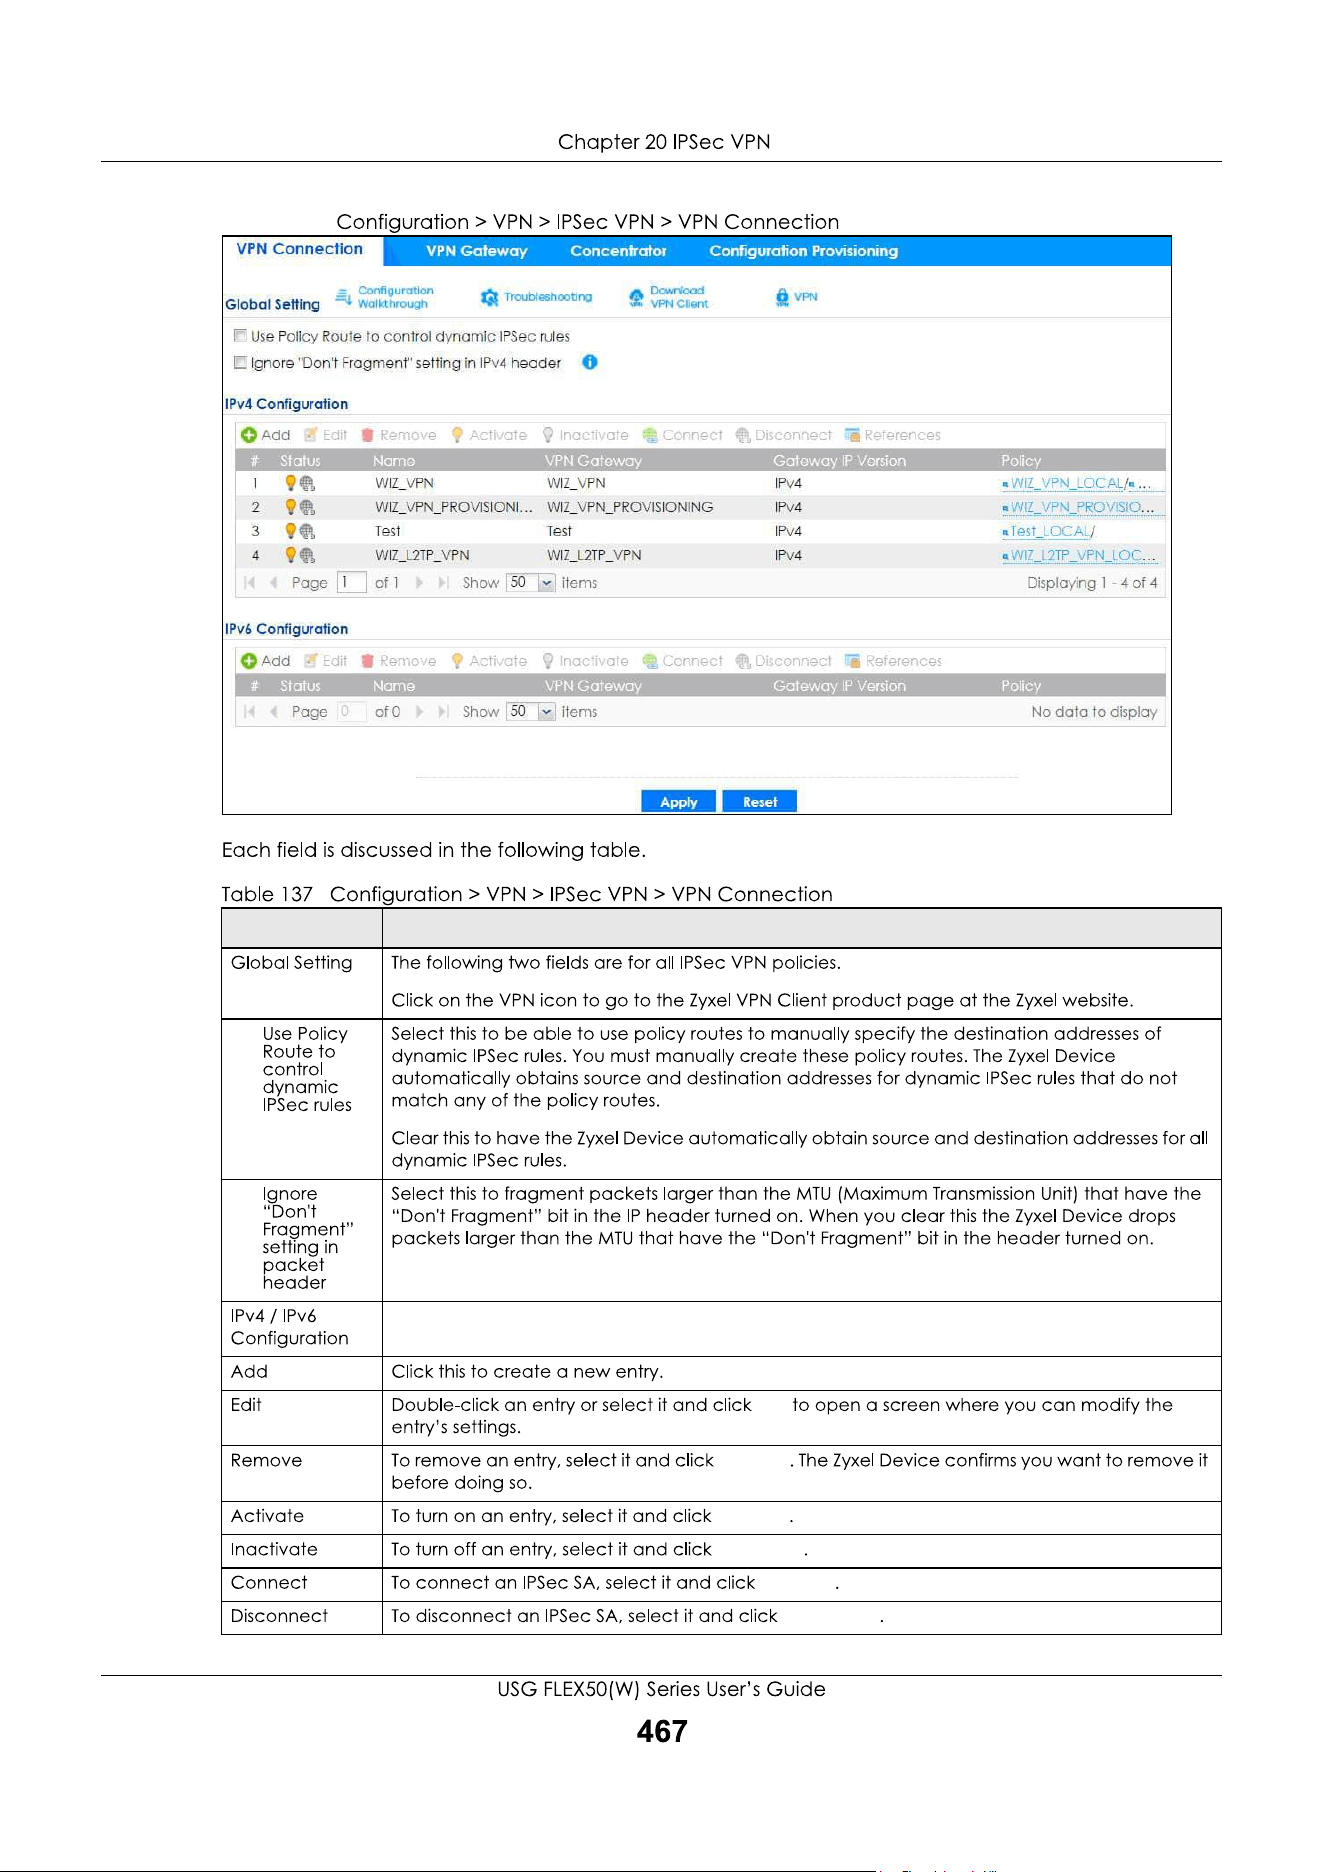Check Ignore Don't Fragment setting in IPv4 header

tap(240, 363)
